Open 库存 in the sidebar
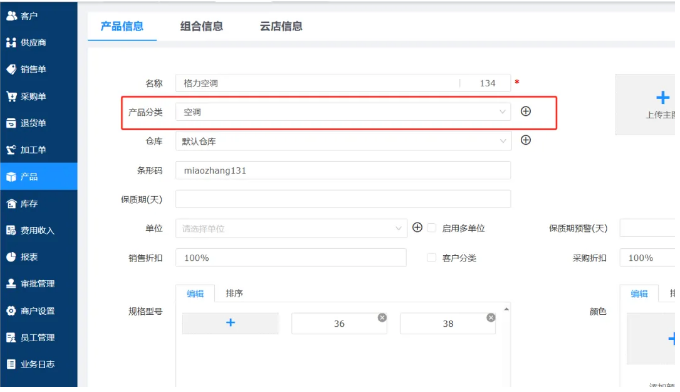 [39, 203]
